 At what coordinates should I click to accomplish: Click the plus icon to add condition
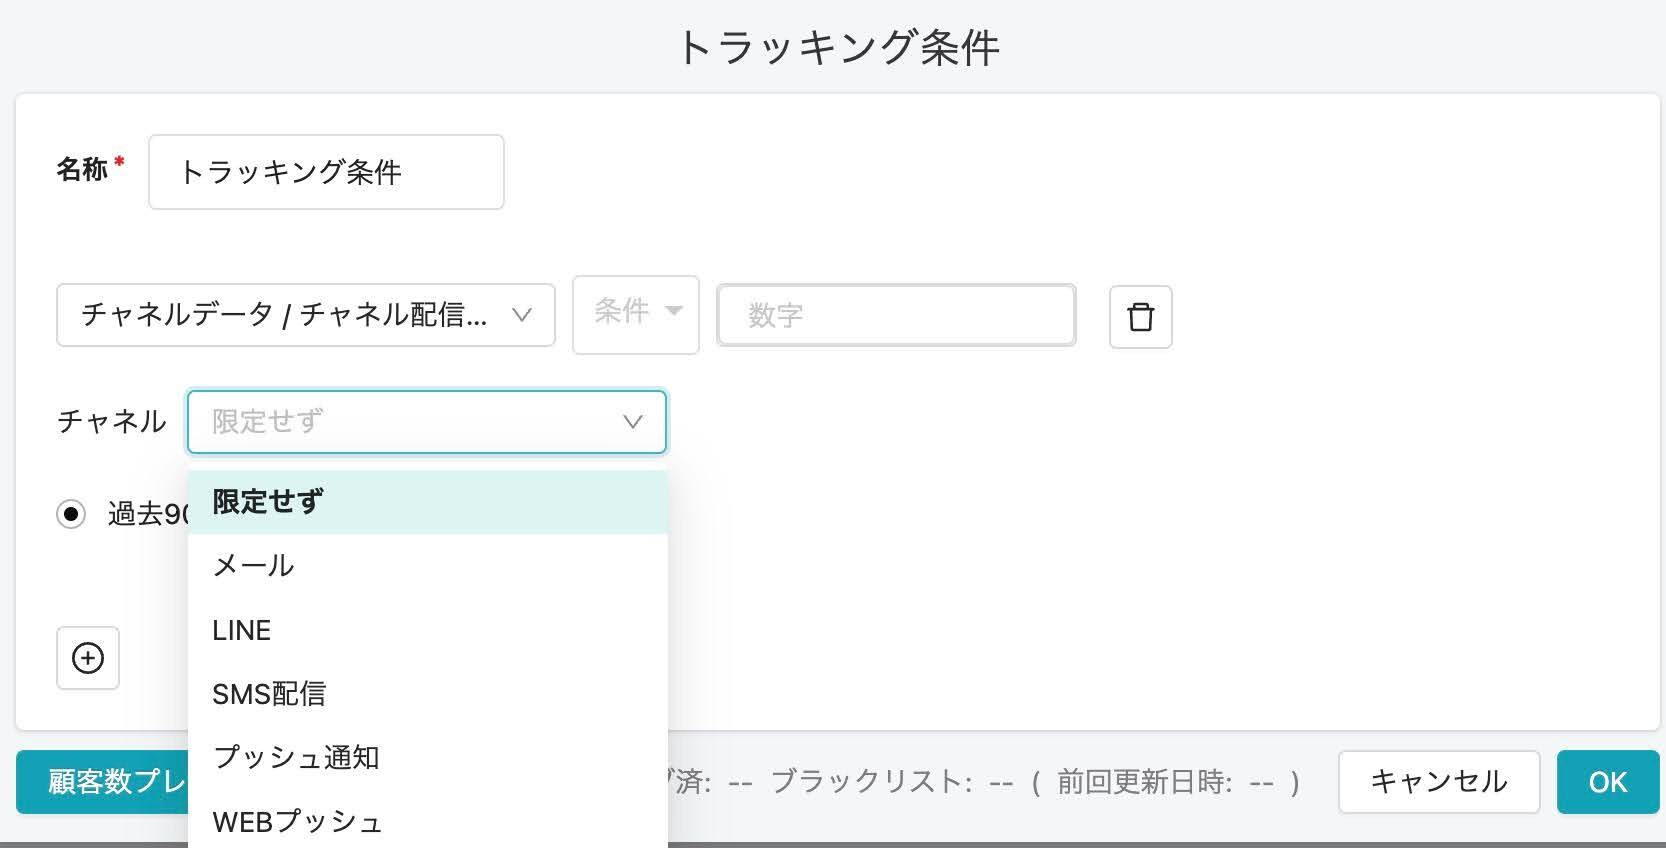[x=88, y=658]
